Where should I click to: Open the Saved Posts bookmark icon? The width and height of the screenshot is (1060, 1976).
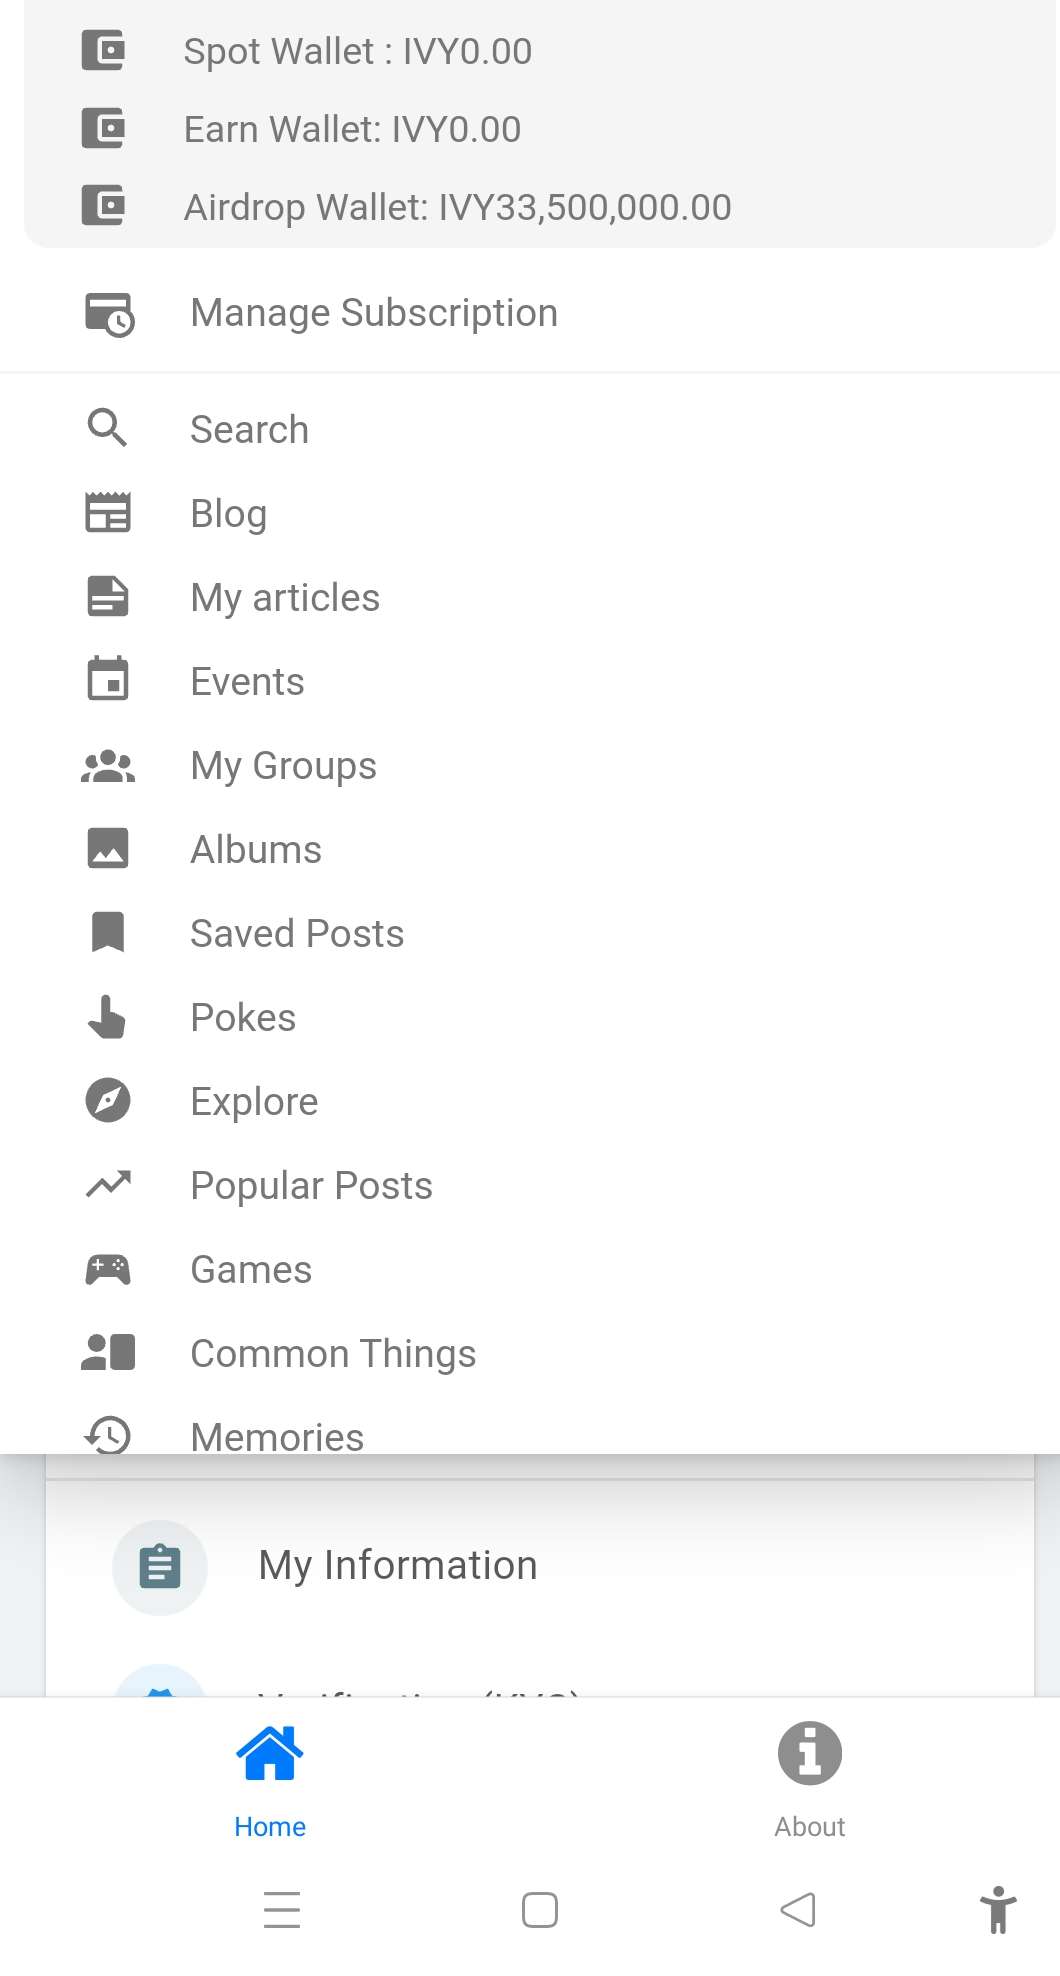(108, 932)
